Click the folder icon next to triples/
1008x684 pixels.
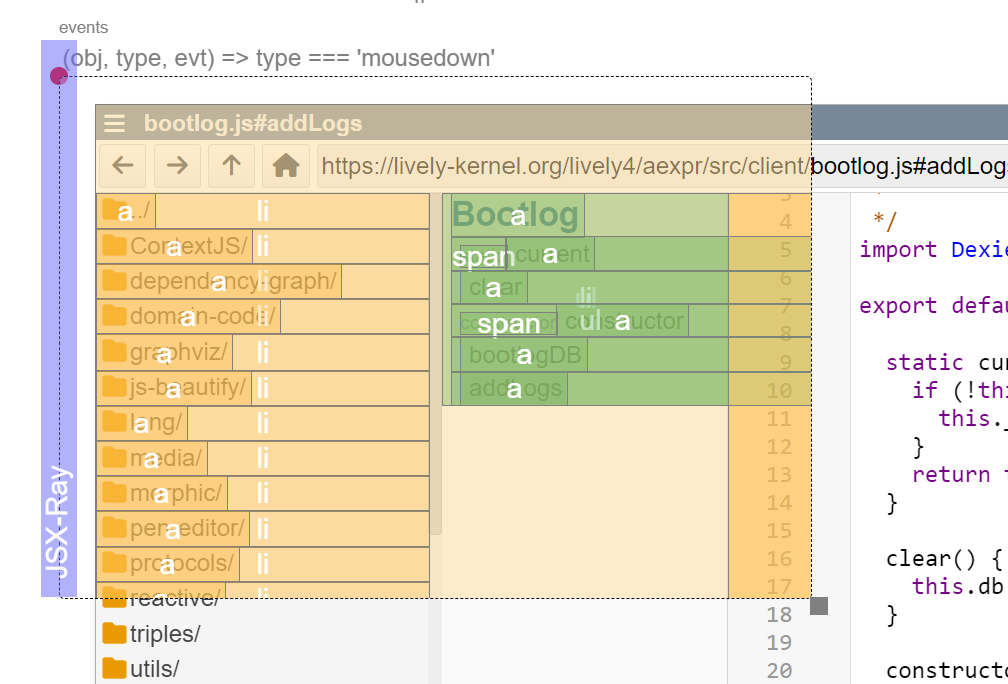click(114, 634)
